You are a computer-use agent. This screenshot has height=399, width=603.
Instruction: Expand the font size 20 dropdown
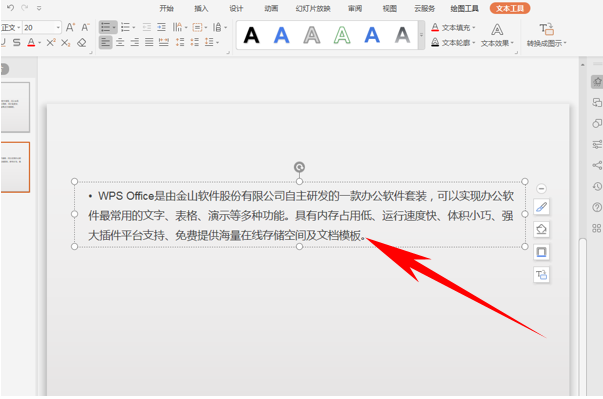coord(58,28)
